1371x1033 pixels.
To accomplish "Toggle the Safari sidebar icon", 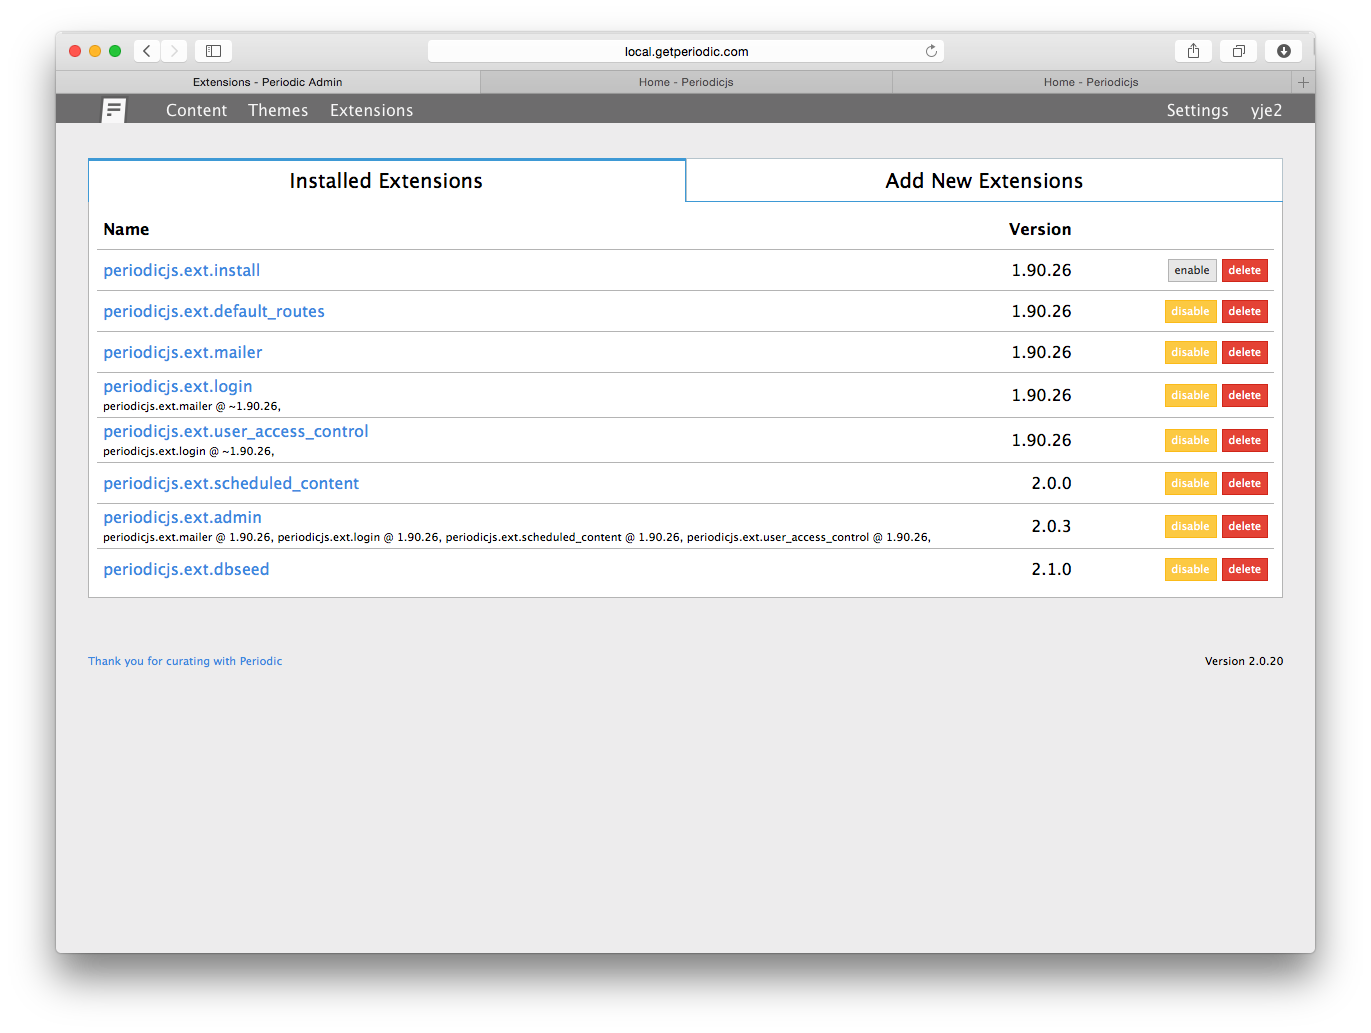I will tap(213, 51).
